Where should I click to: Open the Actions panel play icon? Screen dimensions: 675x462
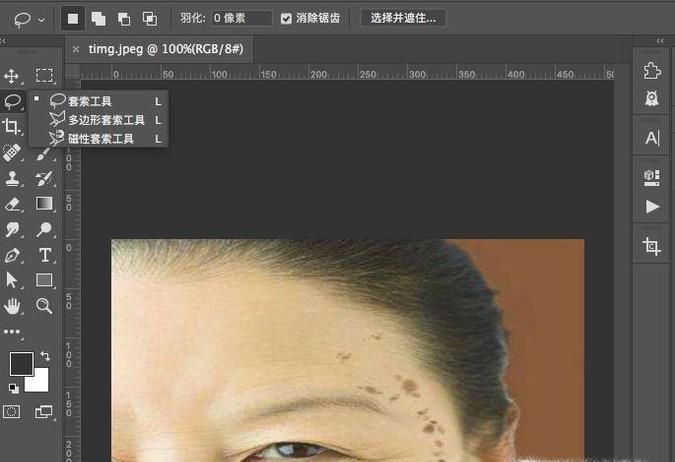point(652,207)
